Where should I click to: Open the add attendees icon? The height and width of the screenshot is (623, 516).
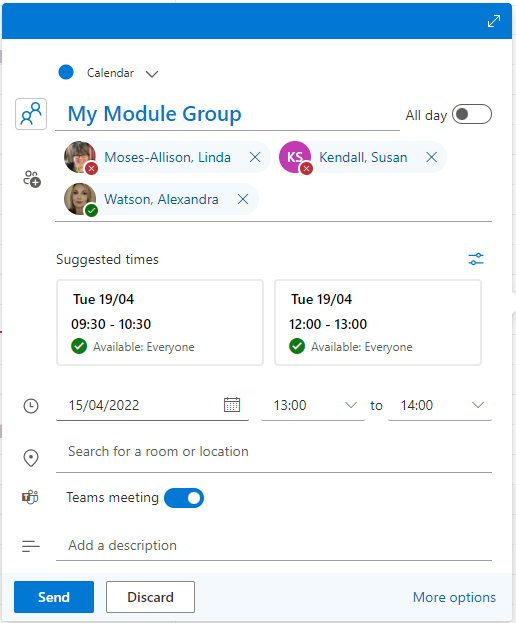[x=32, y=179]
